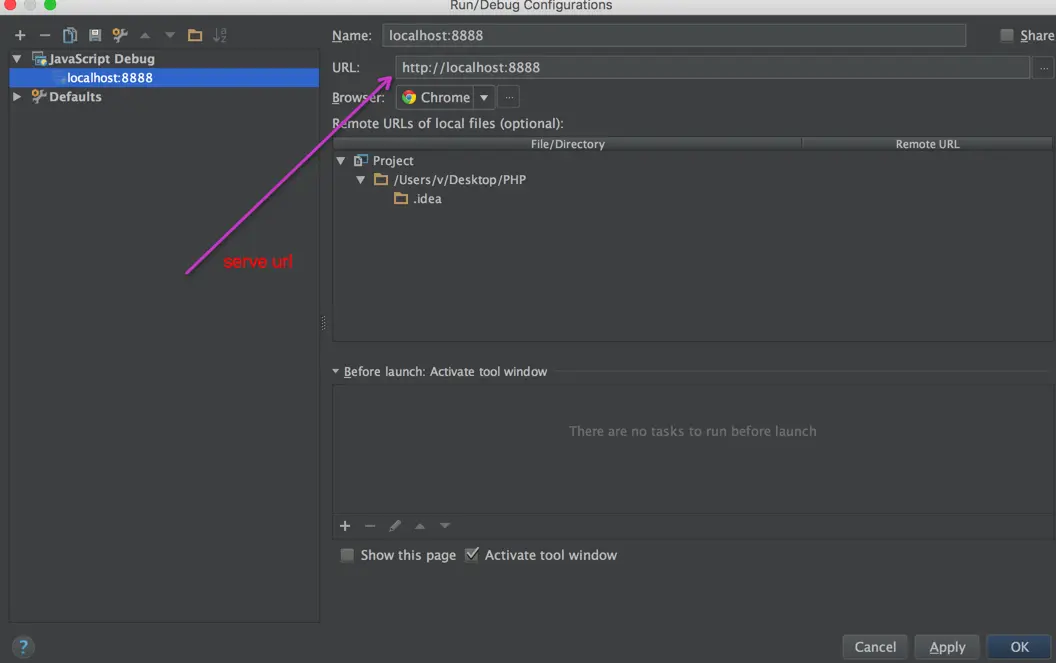The image size is (1056, 663).
Task: Add a before-launch task with plus icon
Action: [x=345, y=526]
